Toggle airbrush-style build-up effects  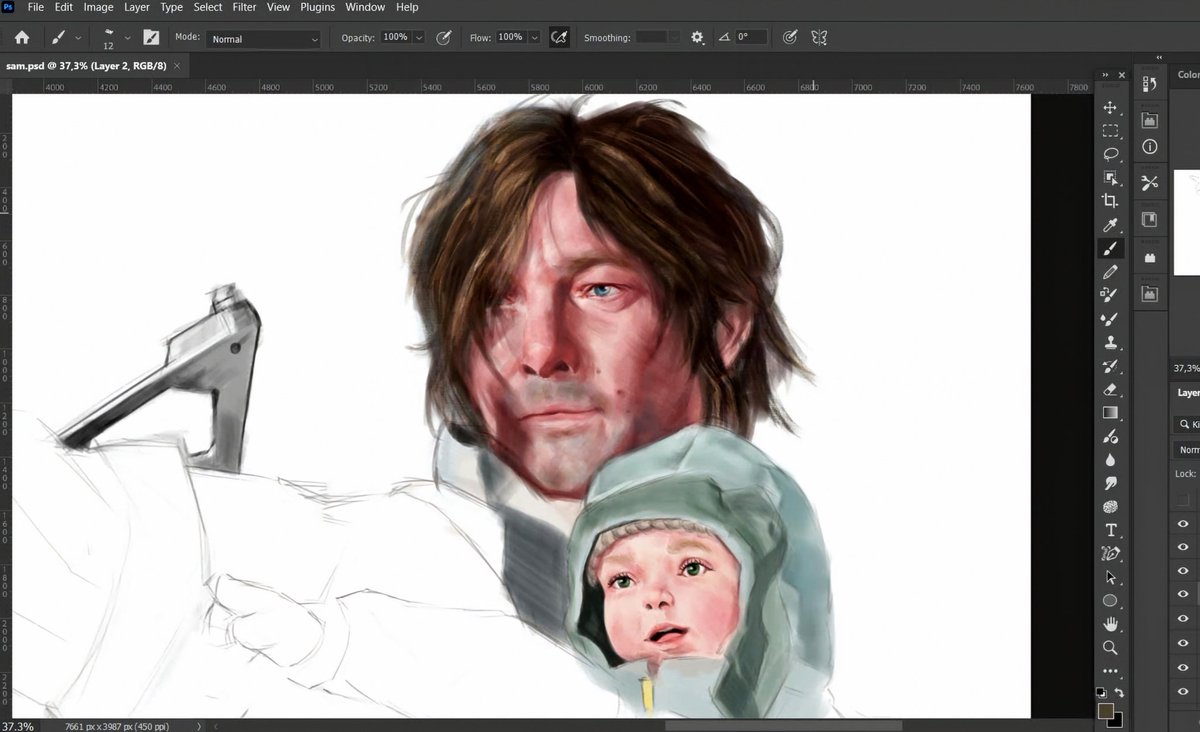pyautogui.click(x=560, y=38)
